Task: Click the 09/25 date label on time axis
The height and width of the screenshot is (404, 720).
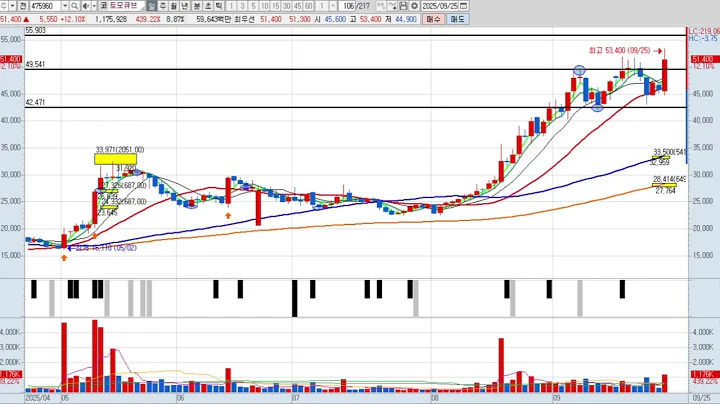Action: tap(703, 398)
